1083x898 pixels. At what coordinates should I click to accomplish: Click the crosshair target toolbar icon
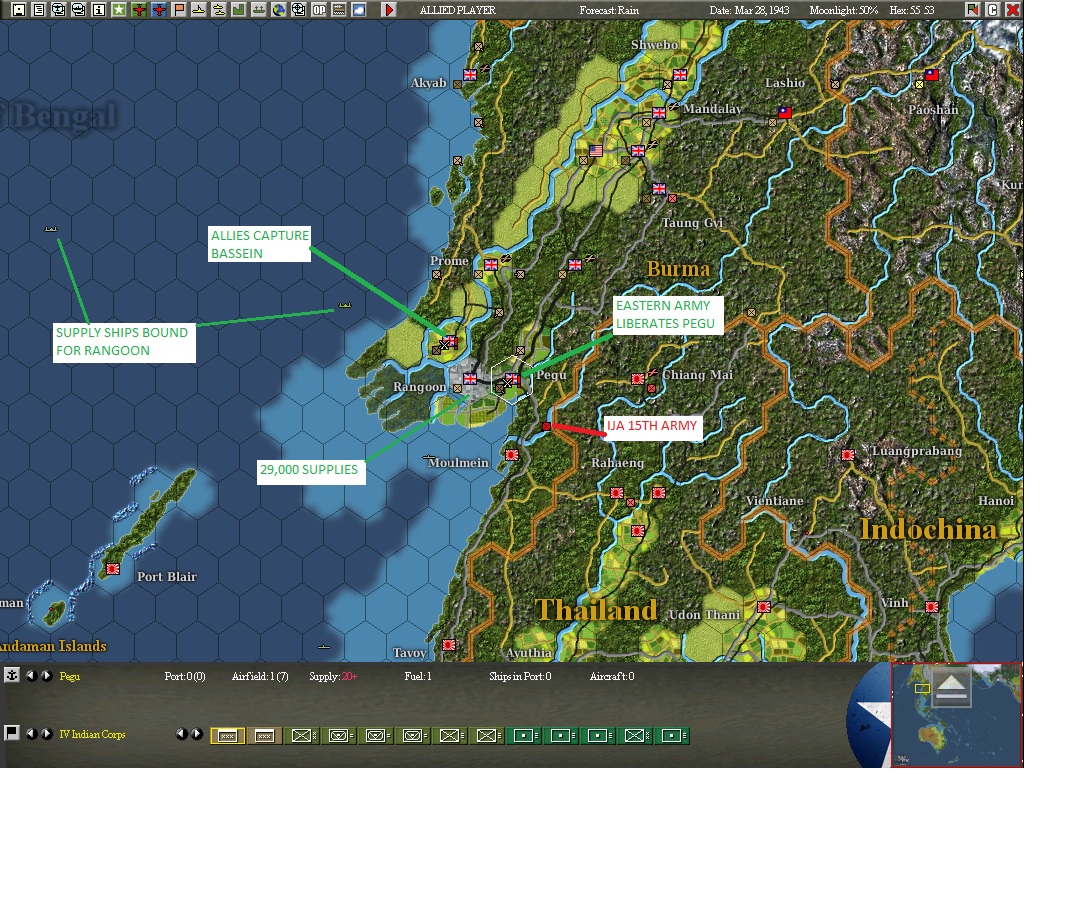tap(298, 10)
